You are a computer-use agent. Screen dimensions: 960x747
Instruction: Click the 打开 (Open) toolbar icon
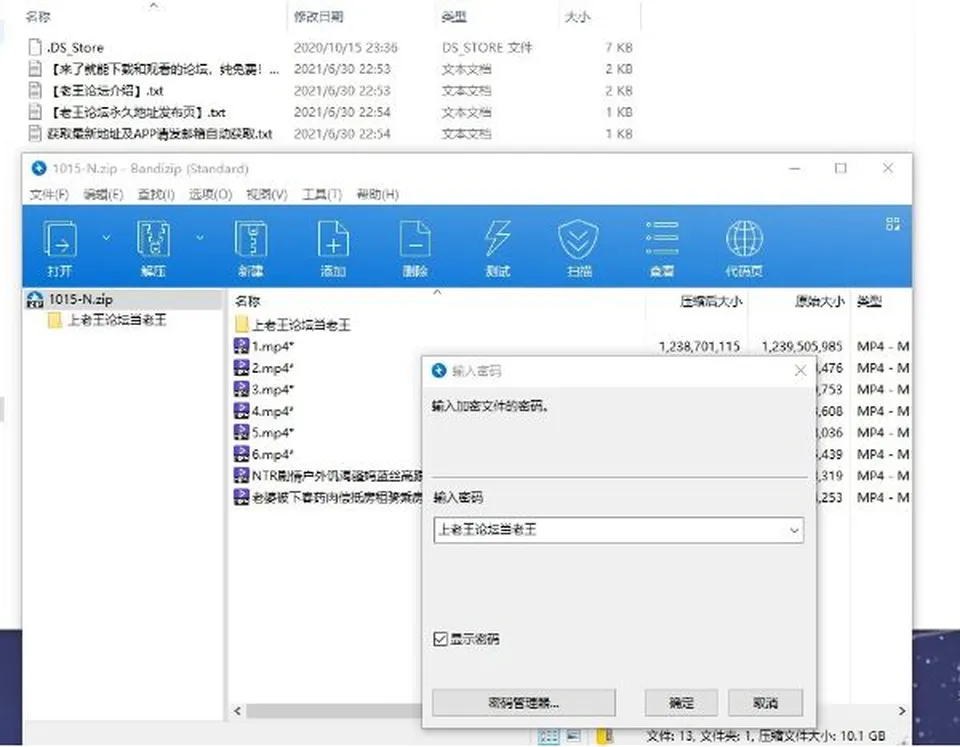(x=60, y=239)
